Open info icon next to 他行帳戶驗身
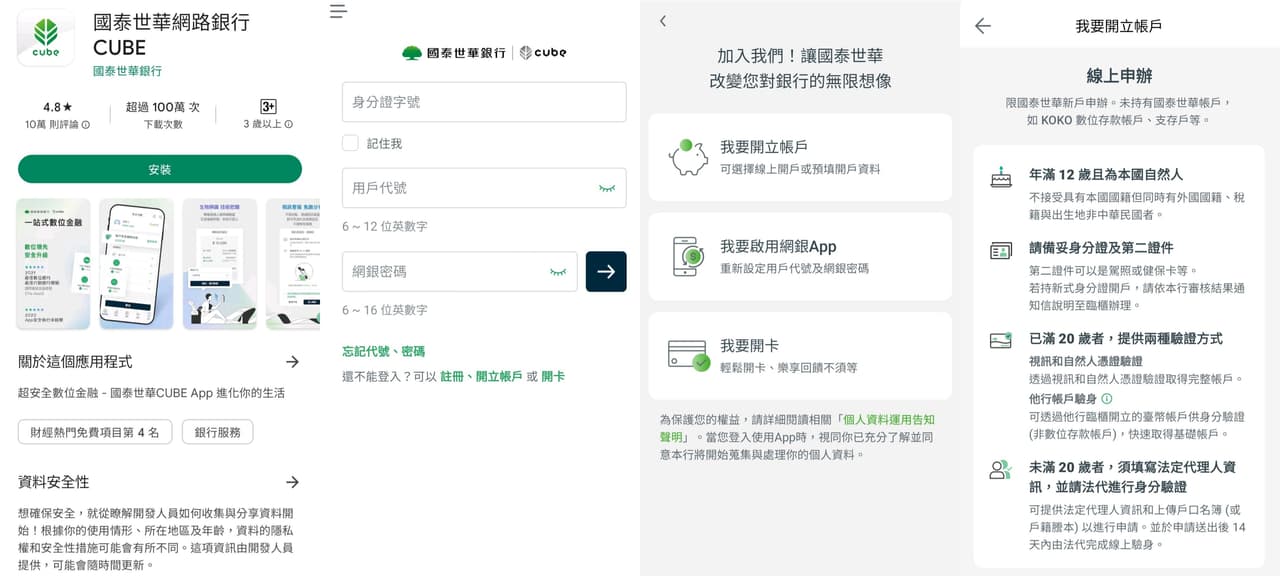The height and width of the screenshot is (576, 1280). [1107, 398]
